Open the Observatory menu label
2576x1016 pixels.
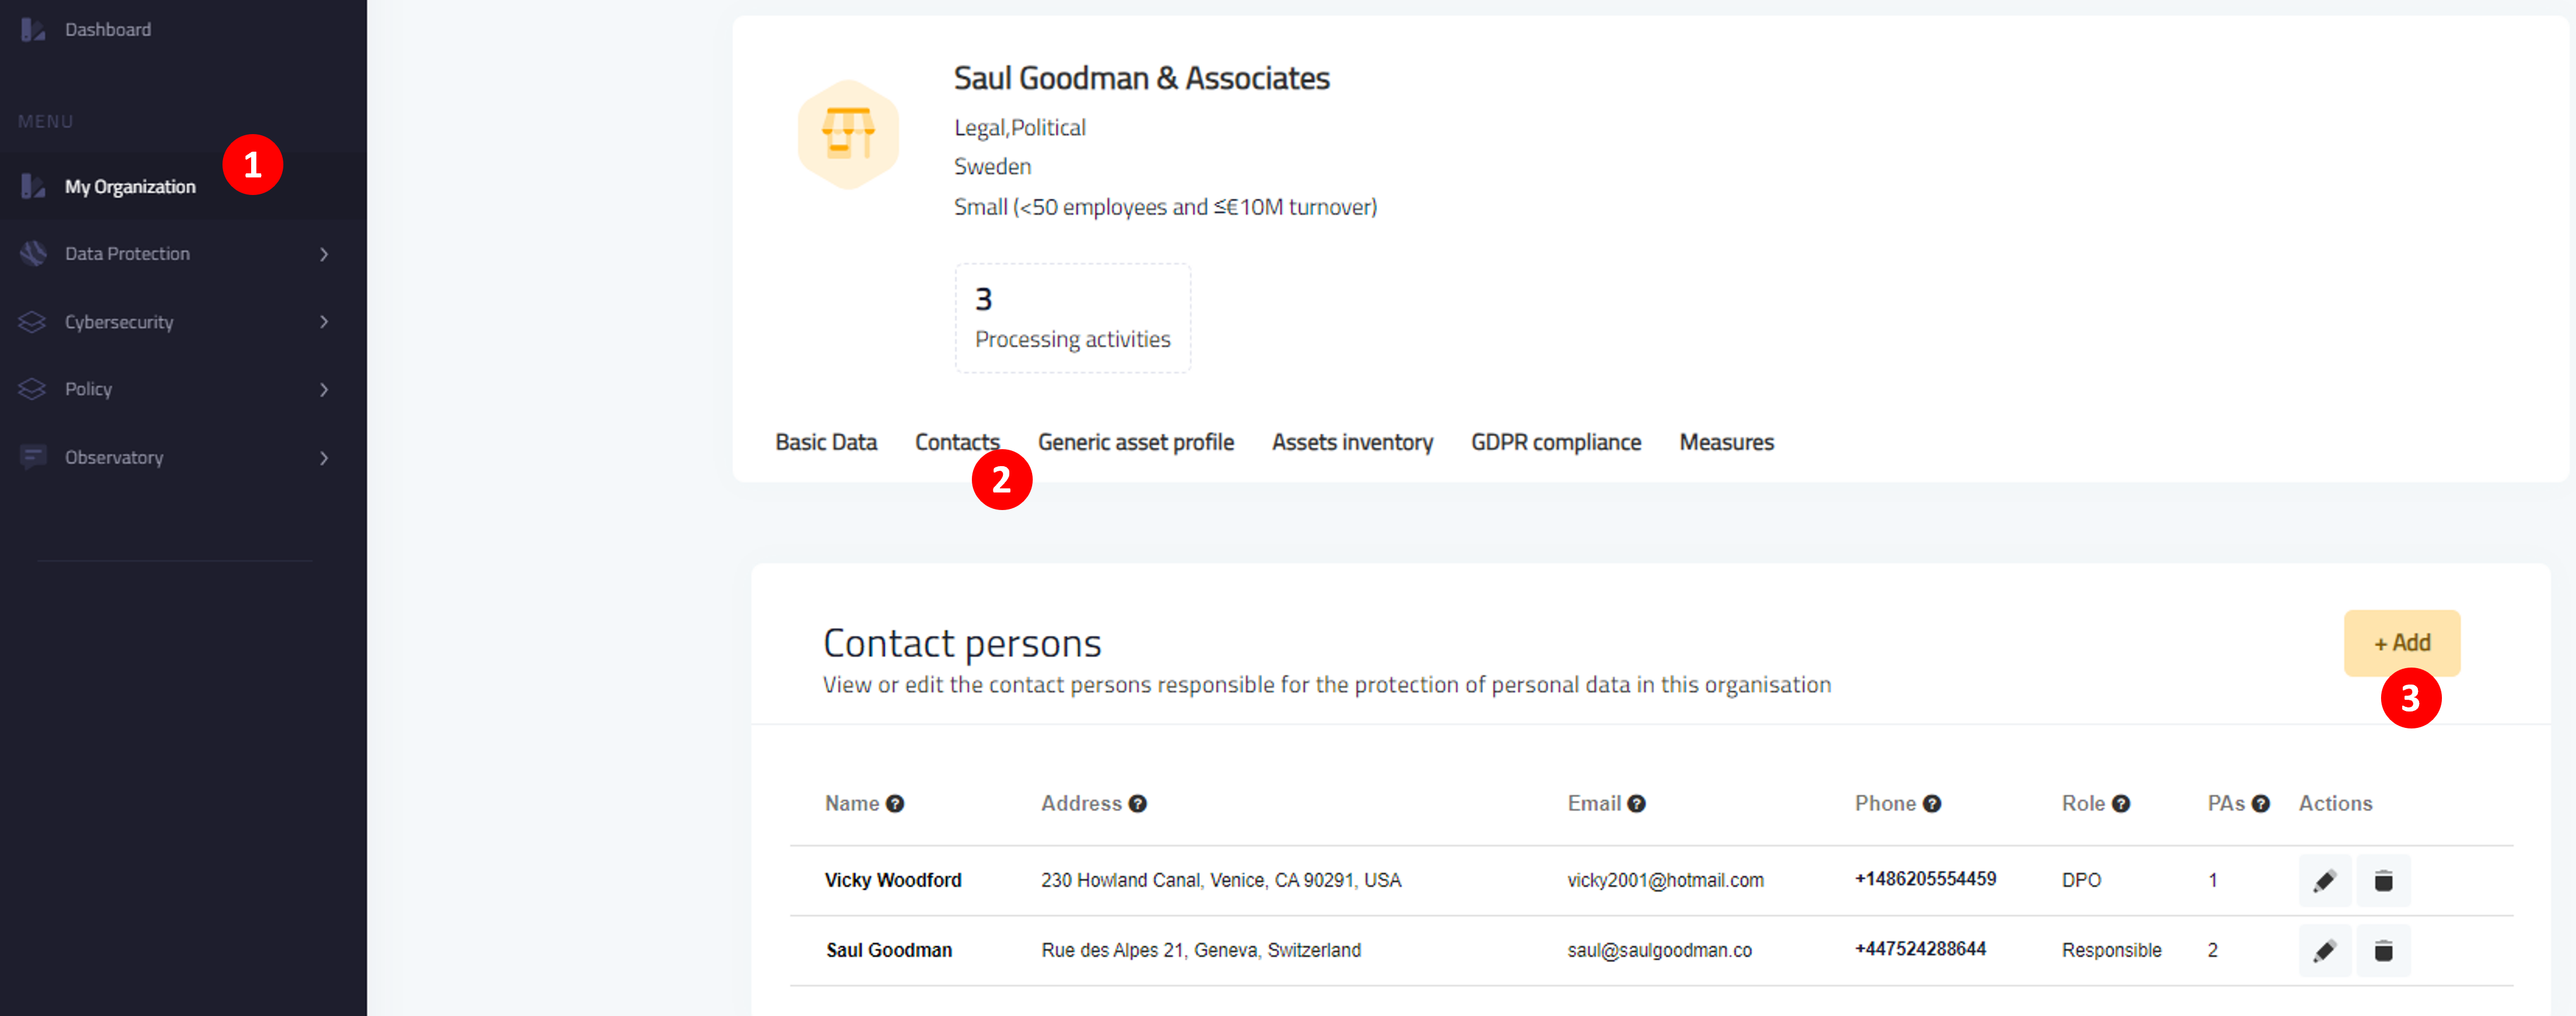(x=114, y=457)
